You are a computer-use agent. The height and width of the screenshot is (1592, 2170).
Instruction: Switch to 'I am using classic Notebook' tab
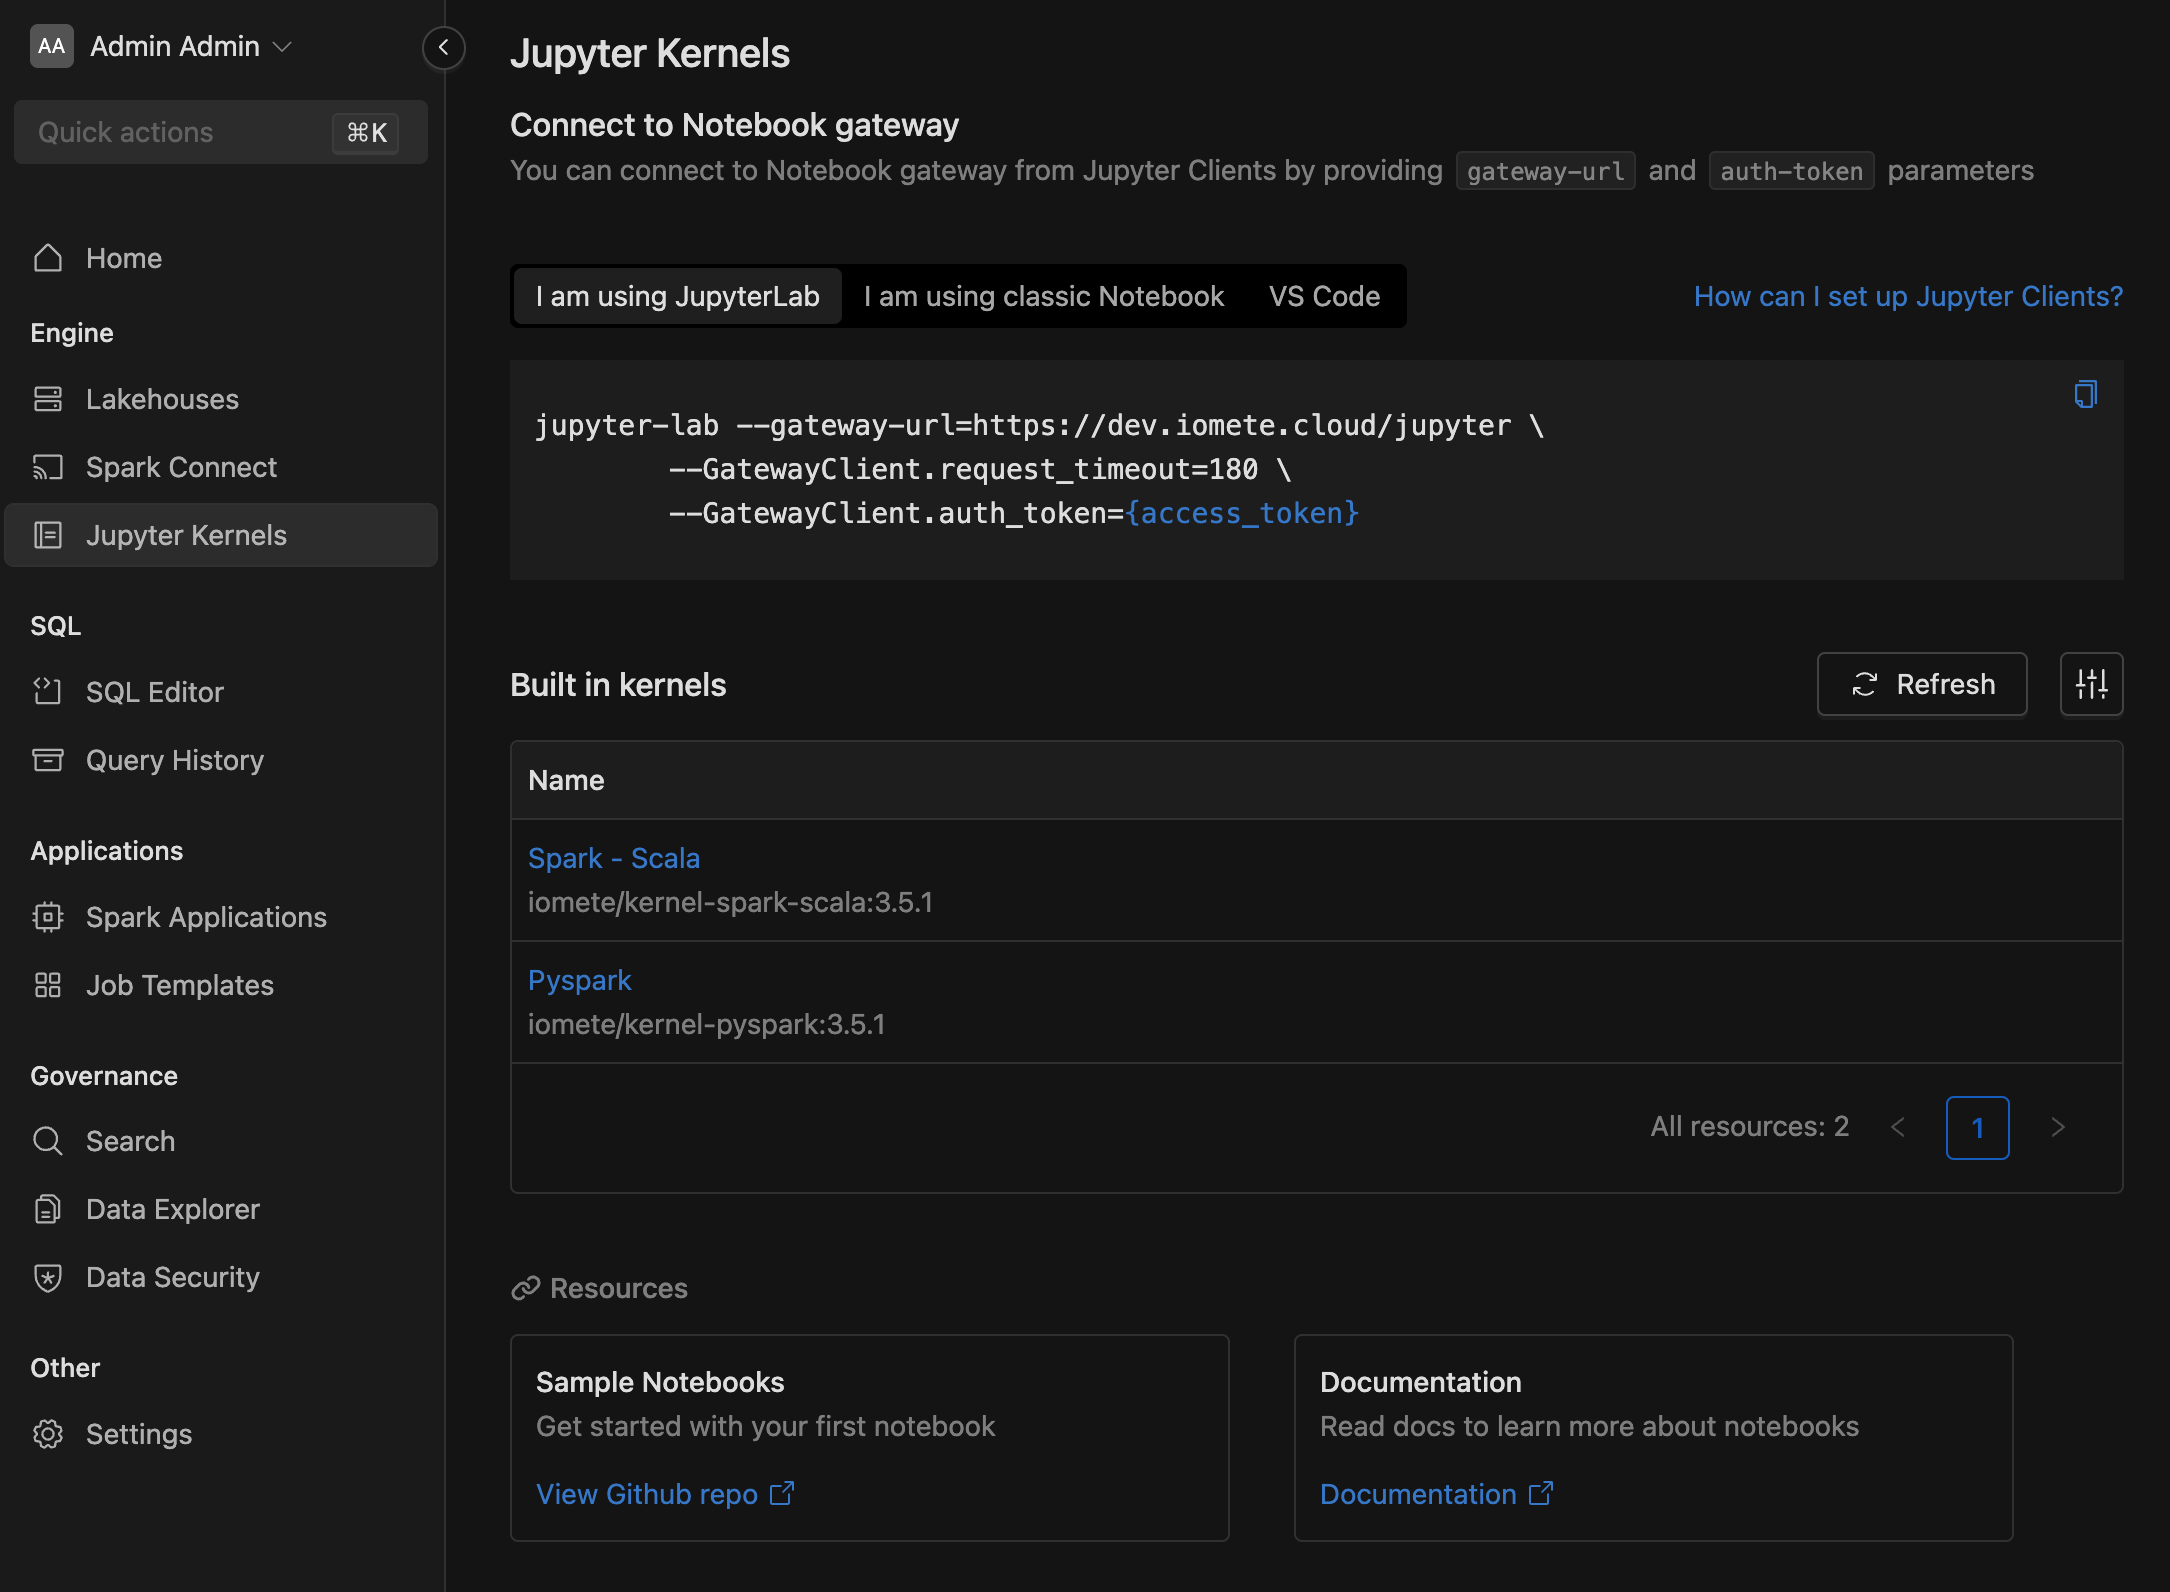1043,296
